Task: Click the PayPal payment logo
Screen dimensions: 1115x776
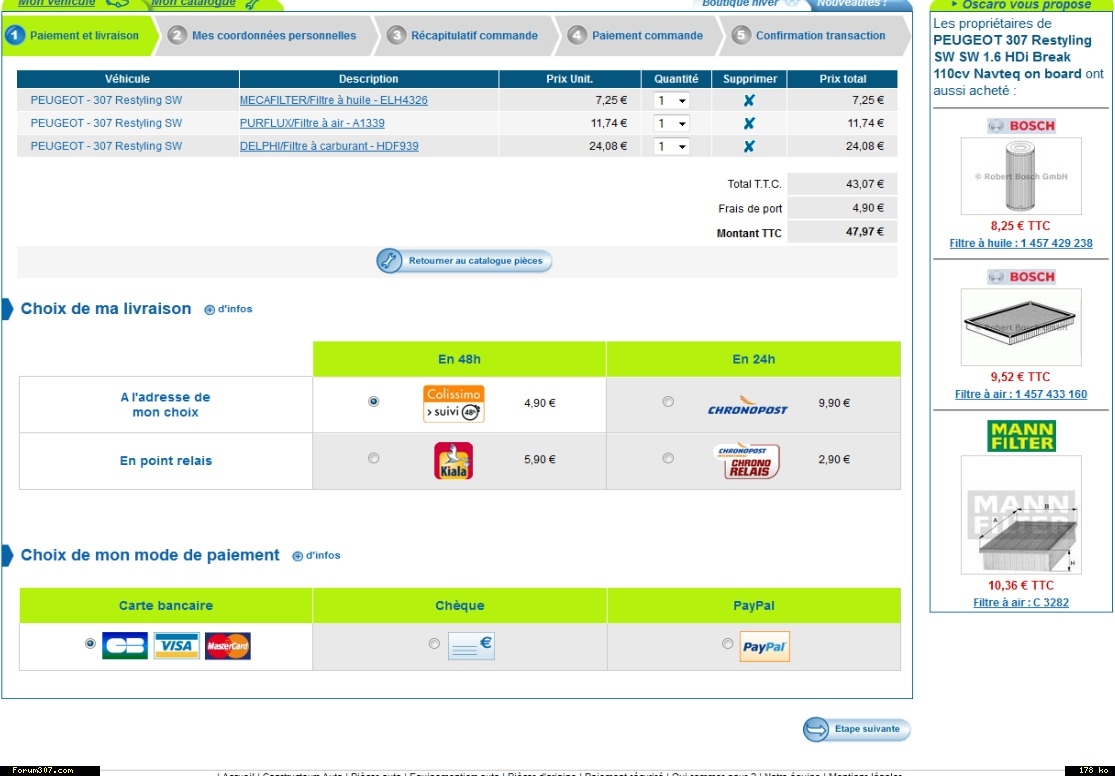Action: click(x=765, y=647)
